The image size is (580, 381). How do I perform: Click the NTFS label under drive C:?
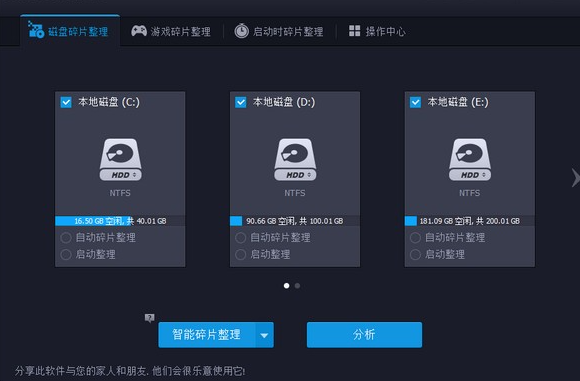[x=120, y=193]
